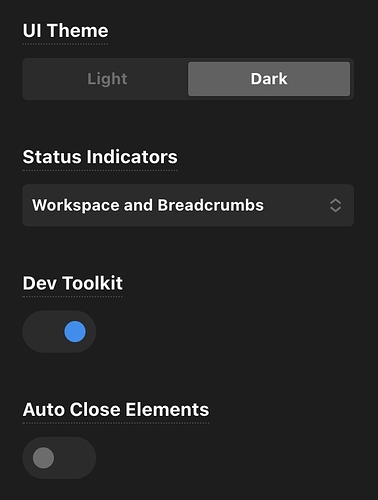Image resolution: width=378 pixels, height=500 pixels.
Task: Enable the Auto Close Elements toggle
Action: pyautogui.click(x=59, y=458)
